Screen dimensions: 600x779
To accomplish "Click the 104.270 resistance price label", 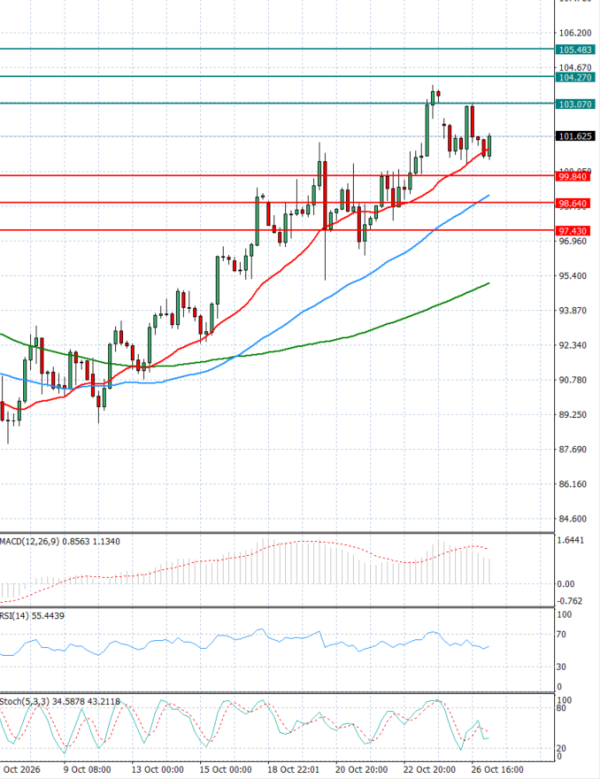I will (x=575, y=78).
